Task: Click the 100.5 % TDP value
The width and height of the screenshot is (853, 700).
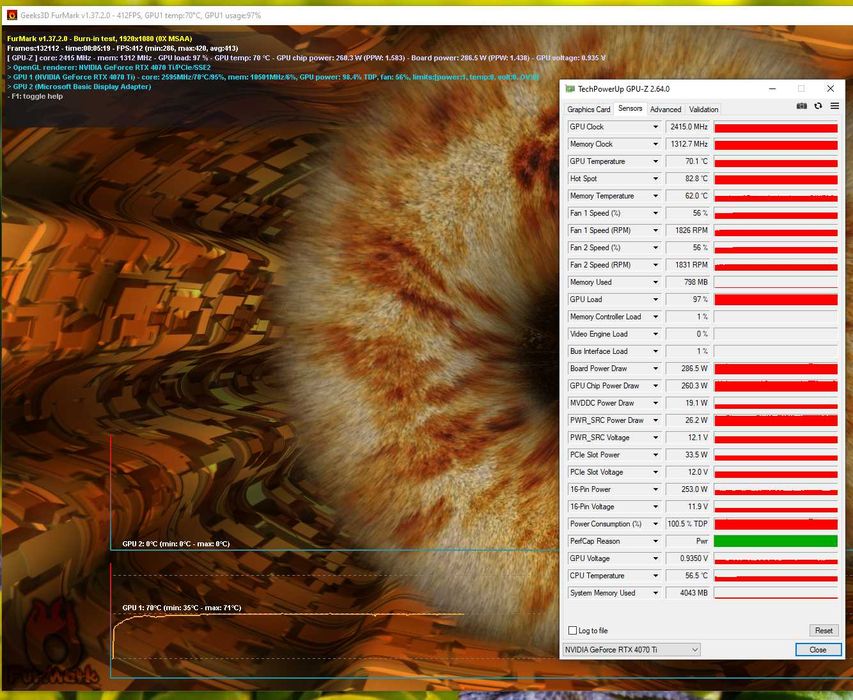Action: pos(688,524)
